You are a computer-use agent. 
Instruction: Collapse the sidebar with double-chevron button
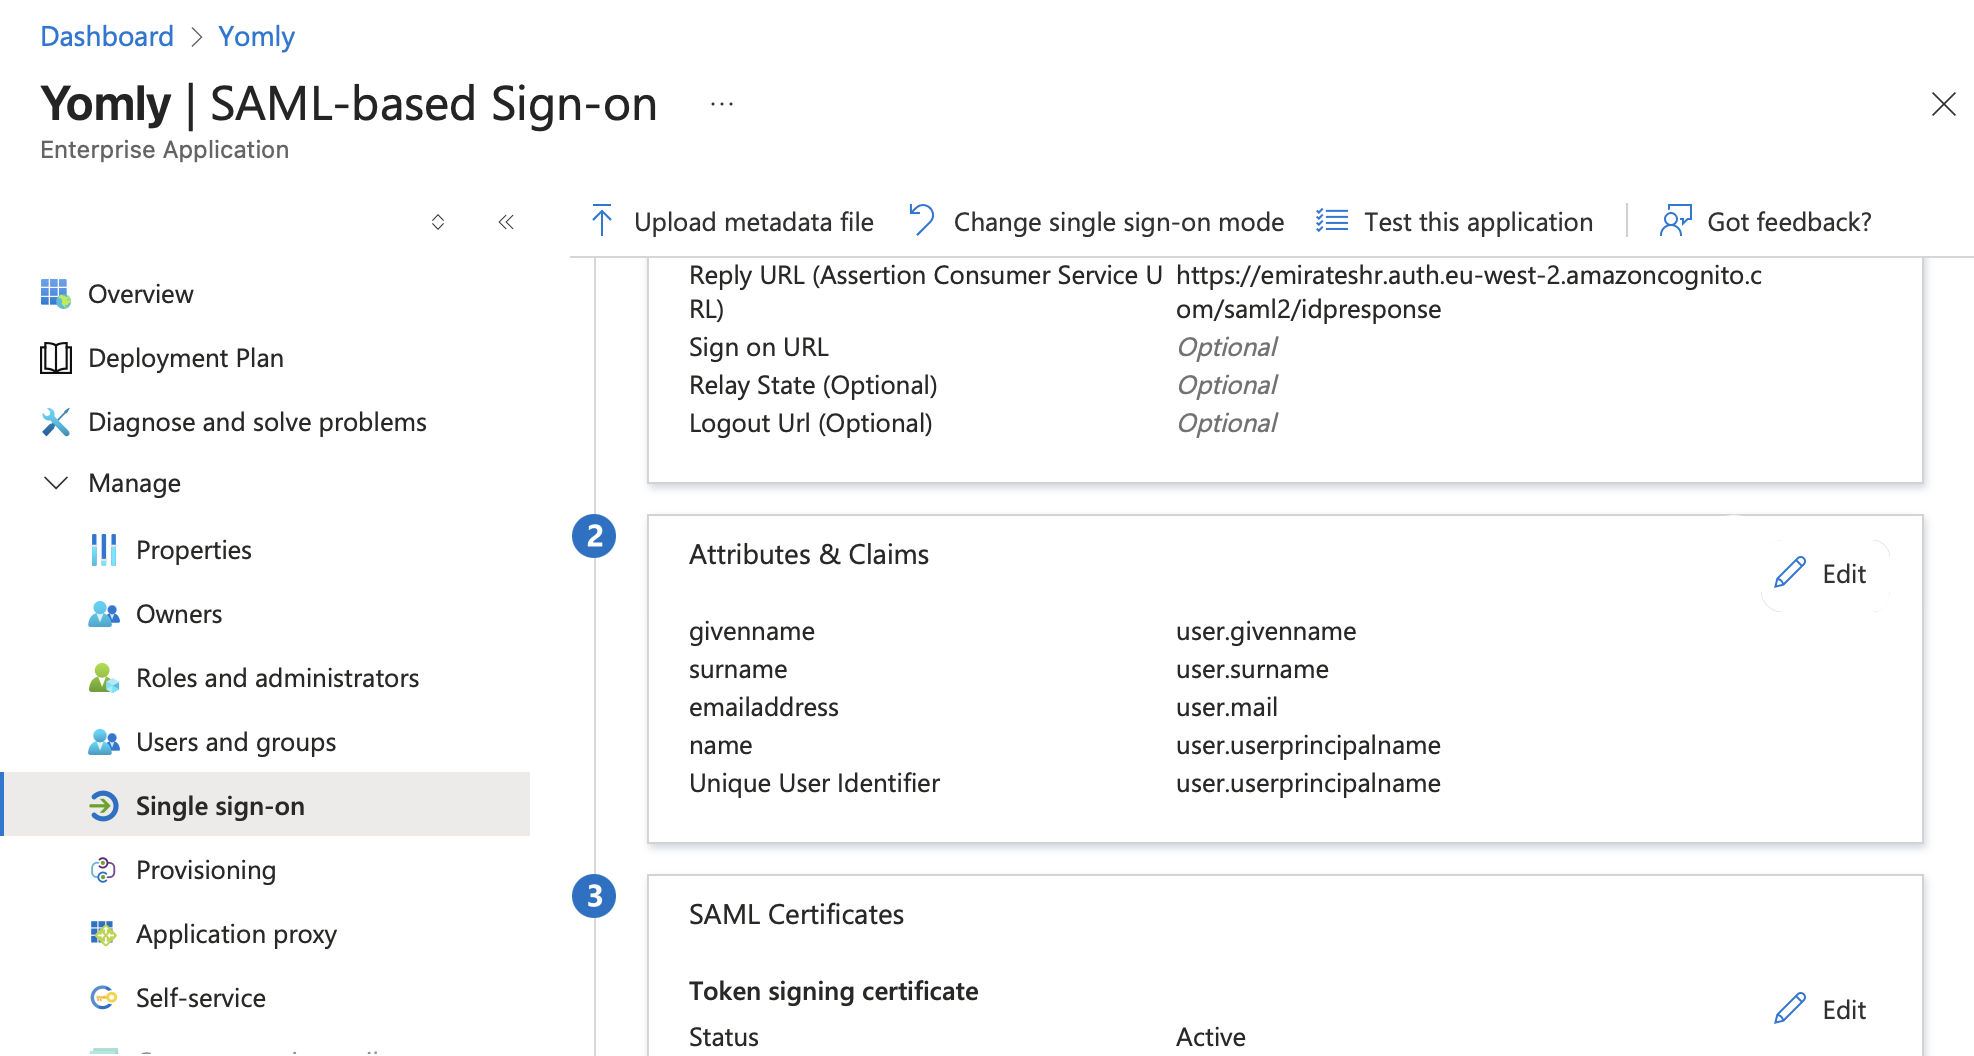(x=506, y=222)
